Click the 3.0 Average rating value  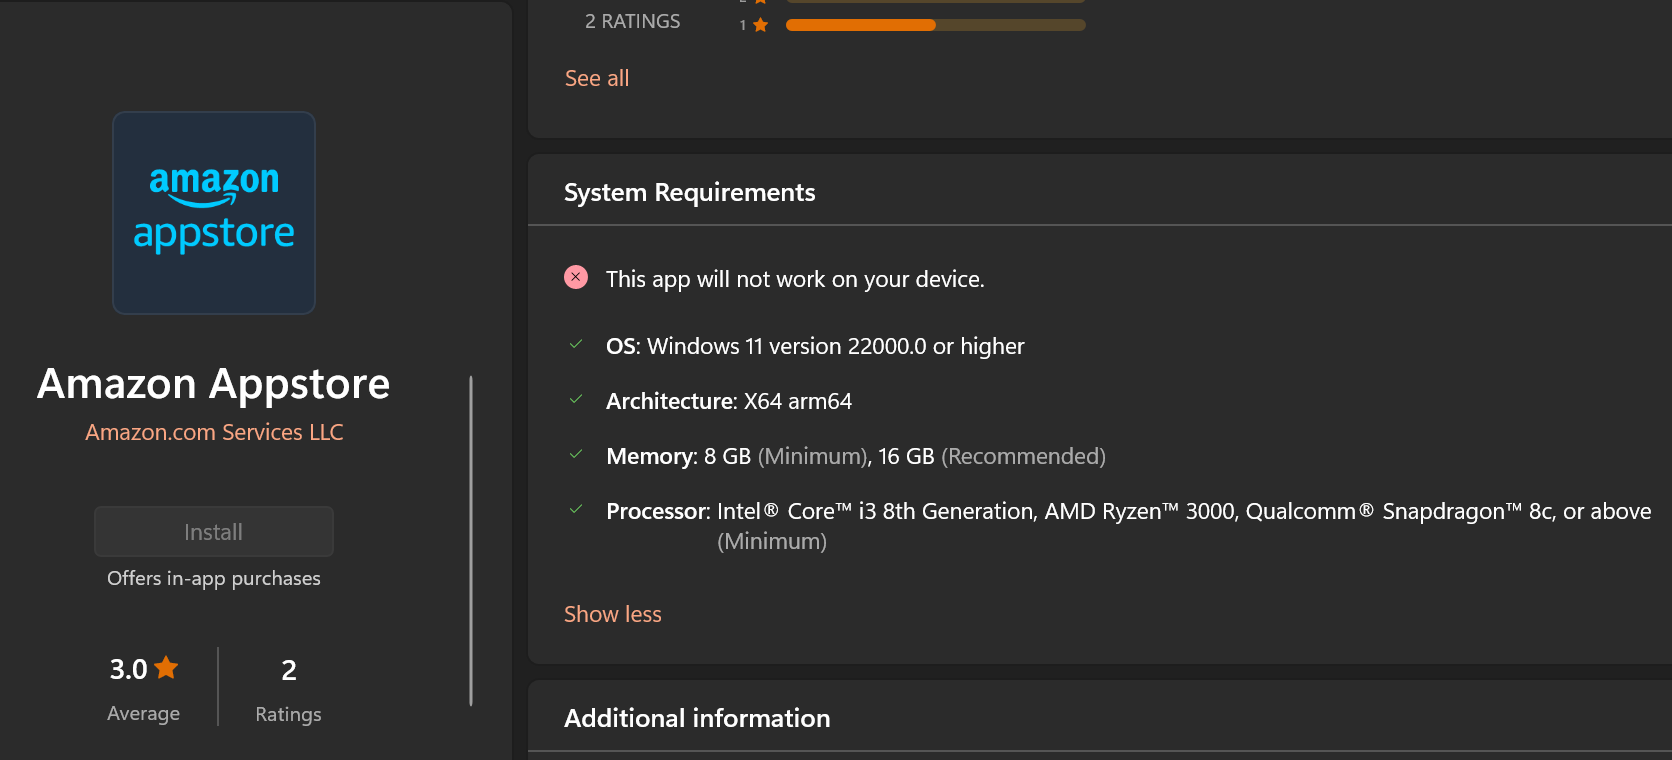pos(129,669)
